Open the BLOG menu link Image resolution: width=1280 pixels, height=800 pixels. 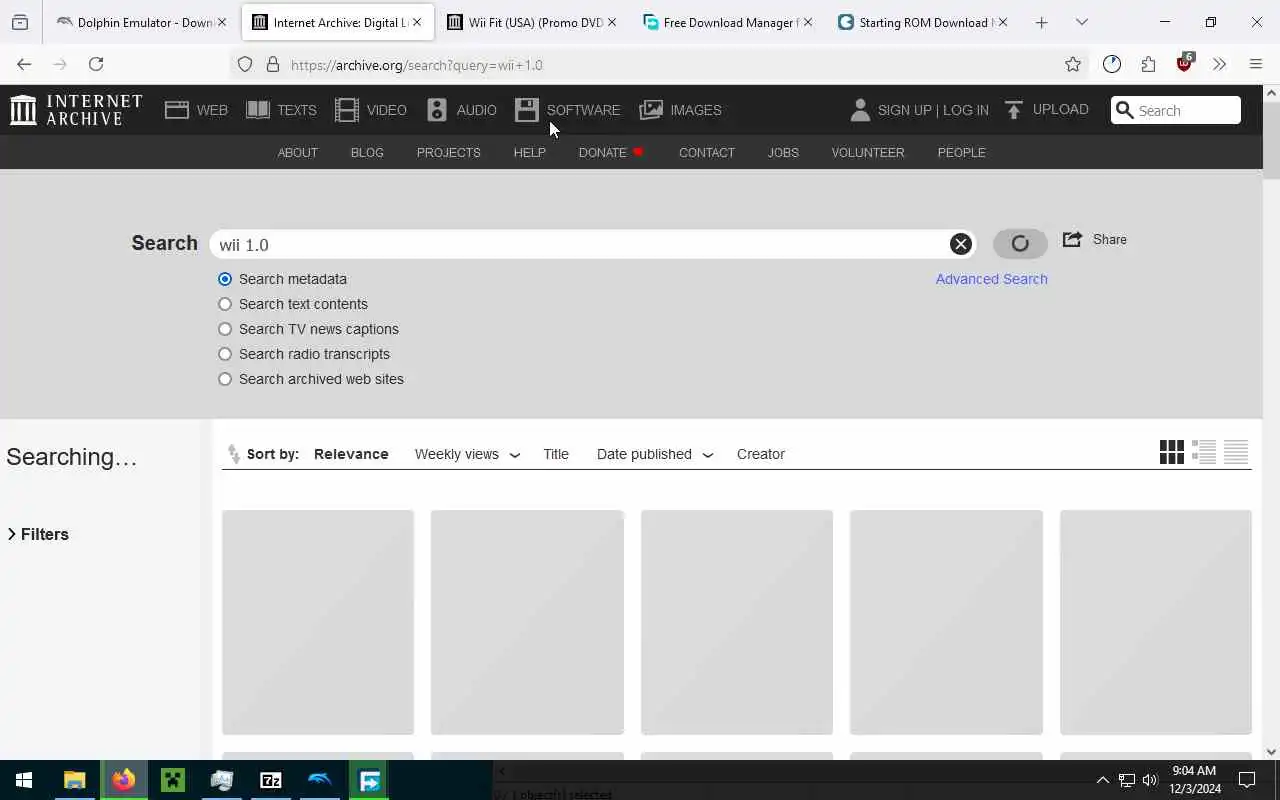pyautogui.click(x=367, y=152)
